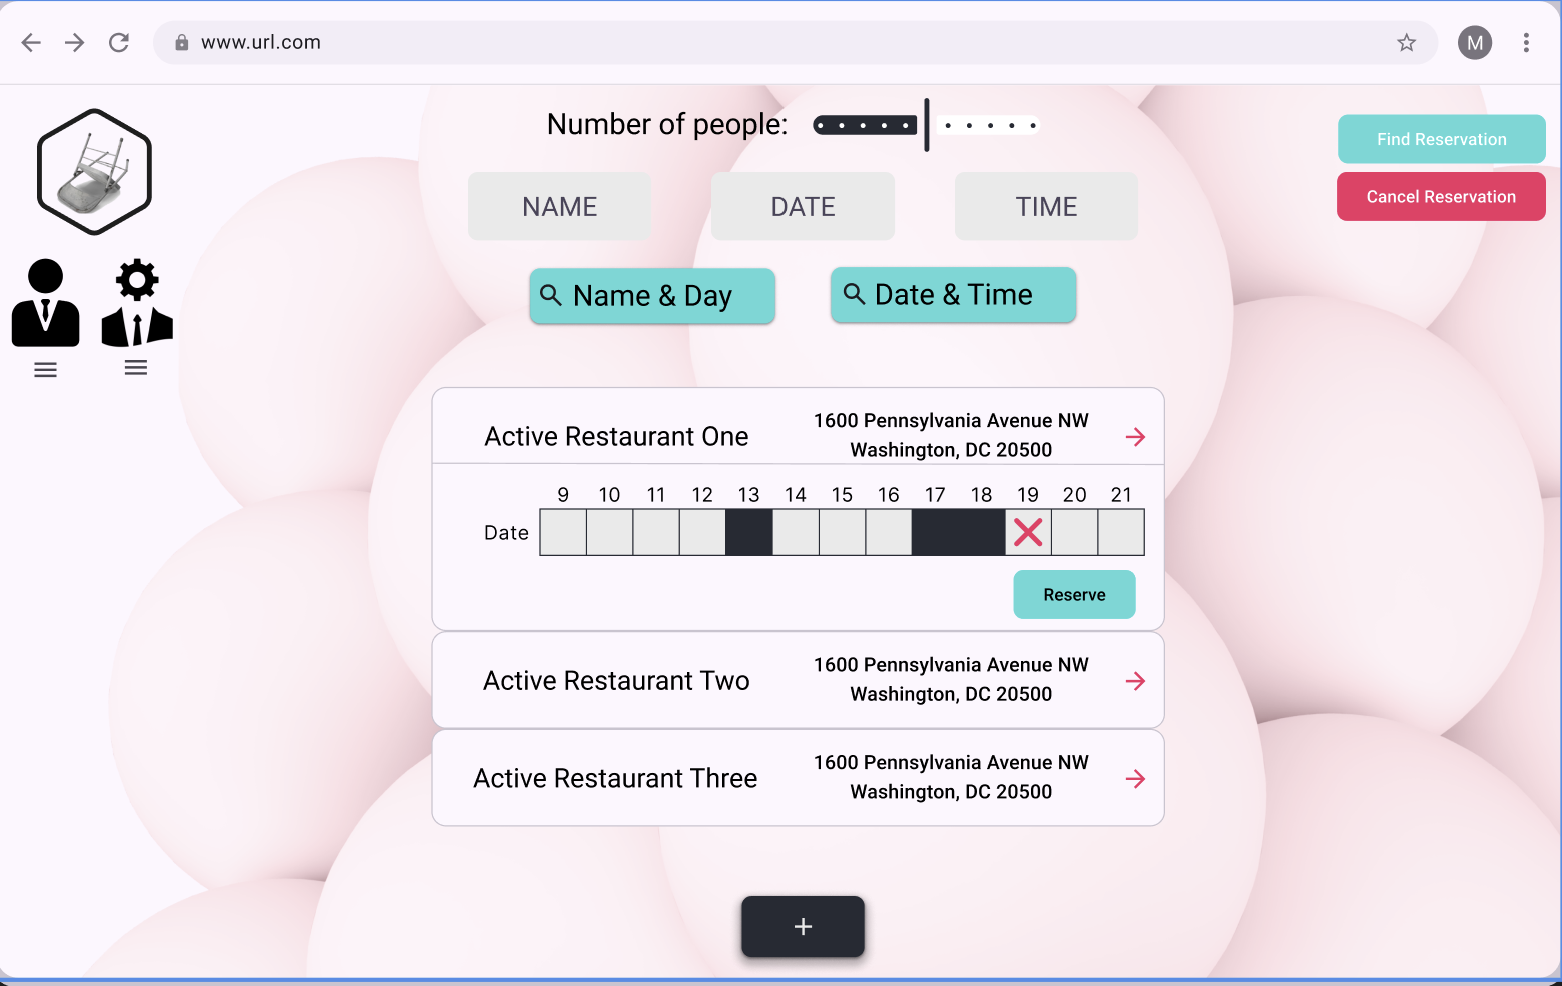Click the folding chair hexagon logo
This screenshot has width=1562, height=986.
(x=94, y=172)
